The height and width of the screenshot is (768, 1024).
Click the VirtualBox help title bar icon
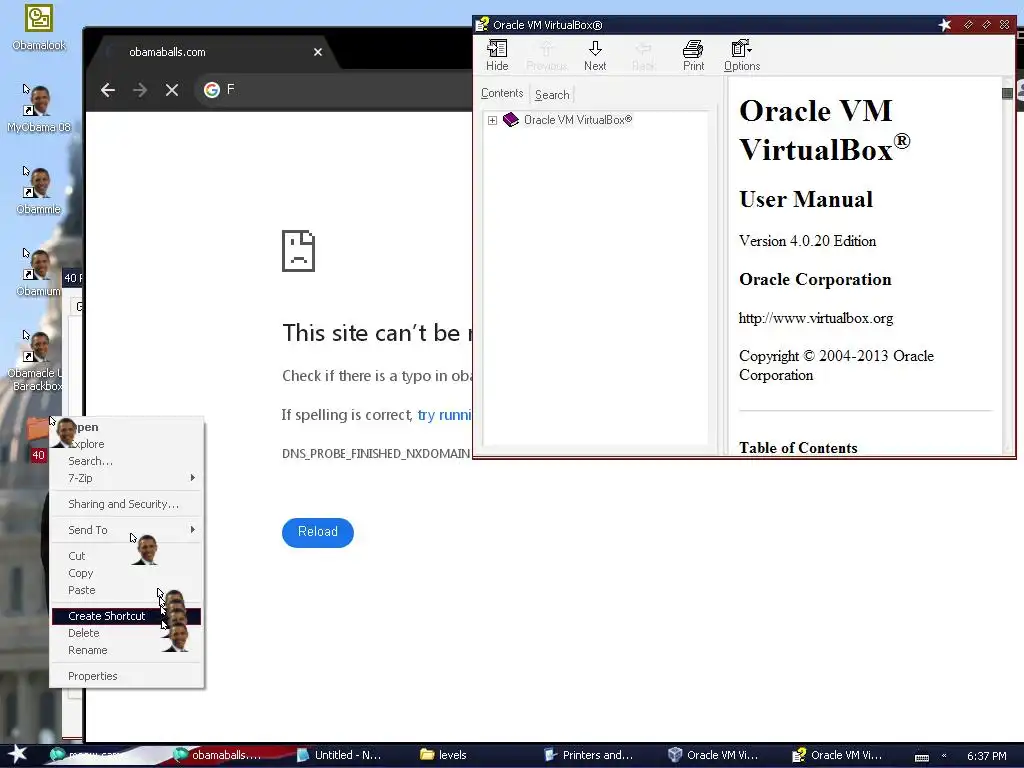[482, 25]
